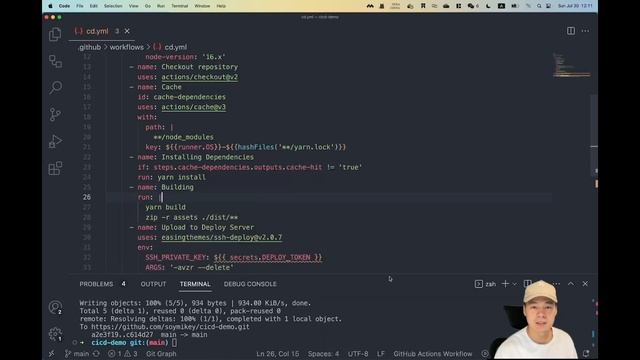Click 'id: cache-dependencies' code line

(181, 97)
